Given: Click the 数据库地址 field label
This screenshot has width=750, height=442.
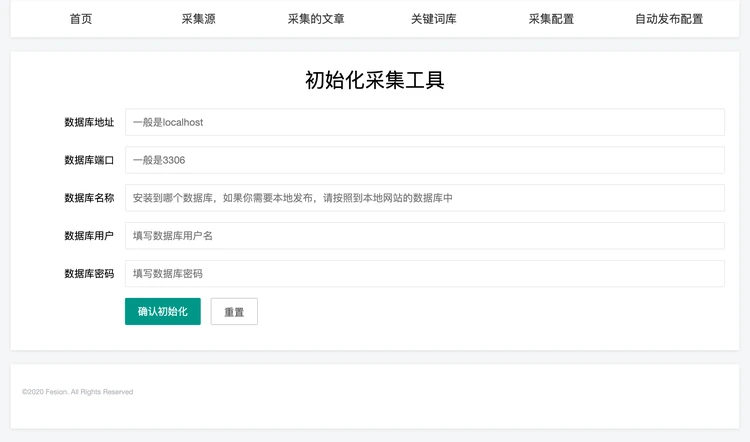Looking at the screenshot, I should (x=89, y=123).
